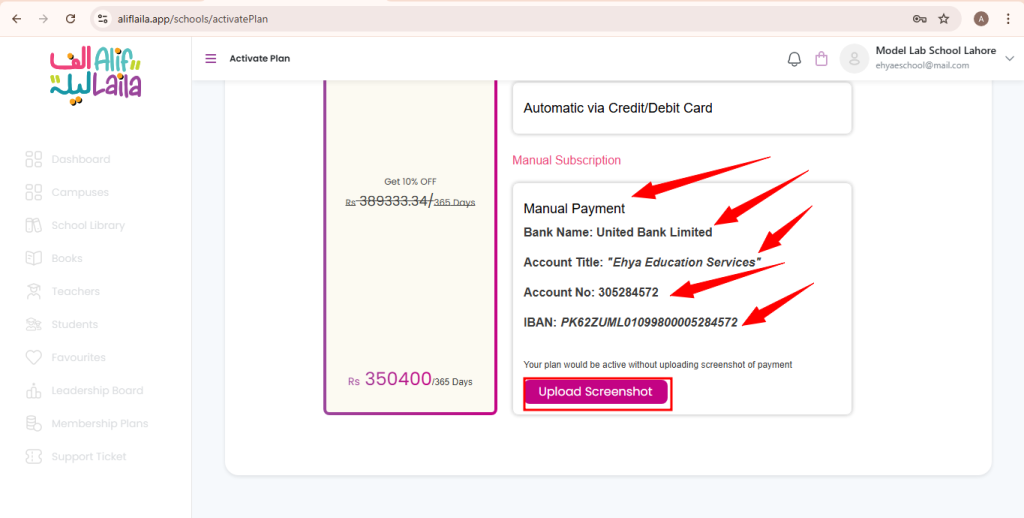Screen dimensions: 1024x518
Task: Click the Alif Laila logo
Action: point(95,76)
